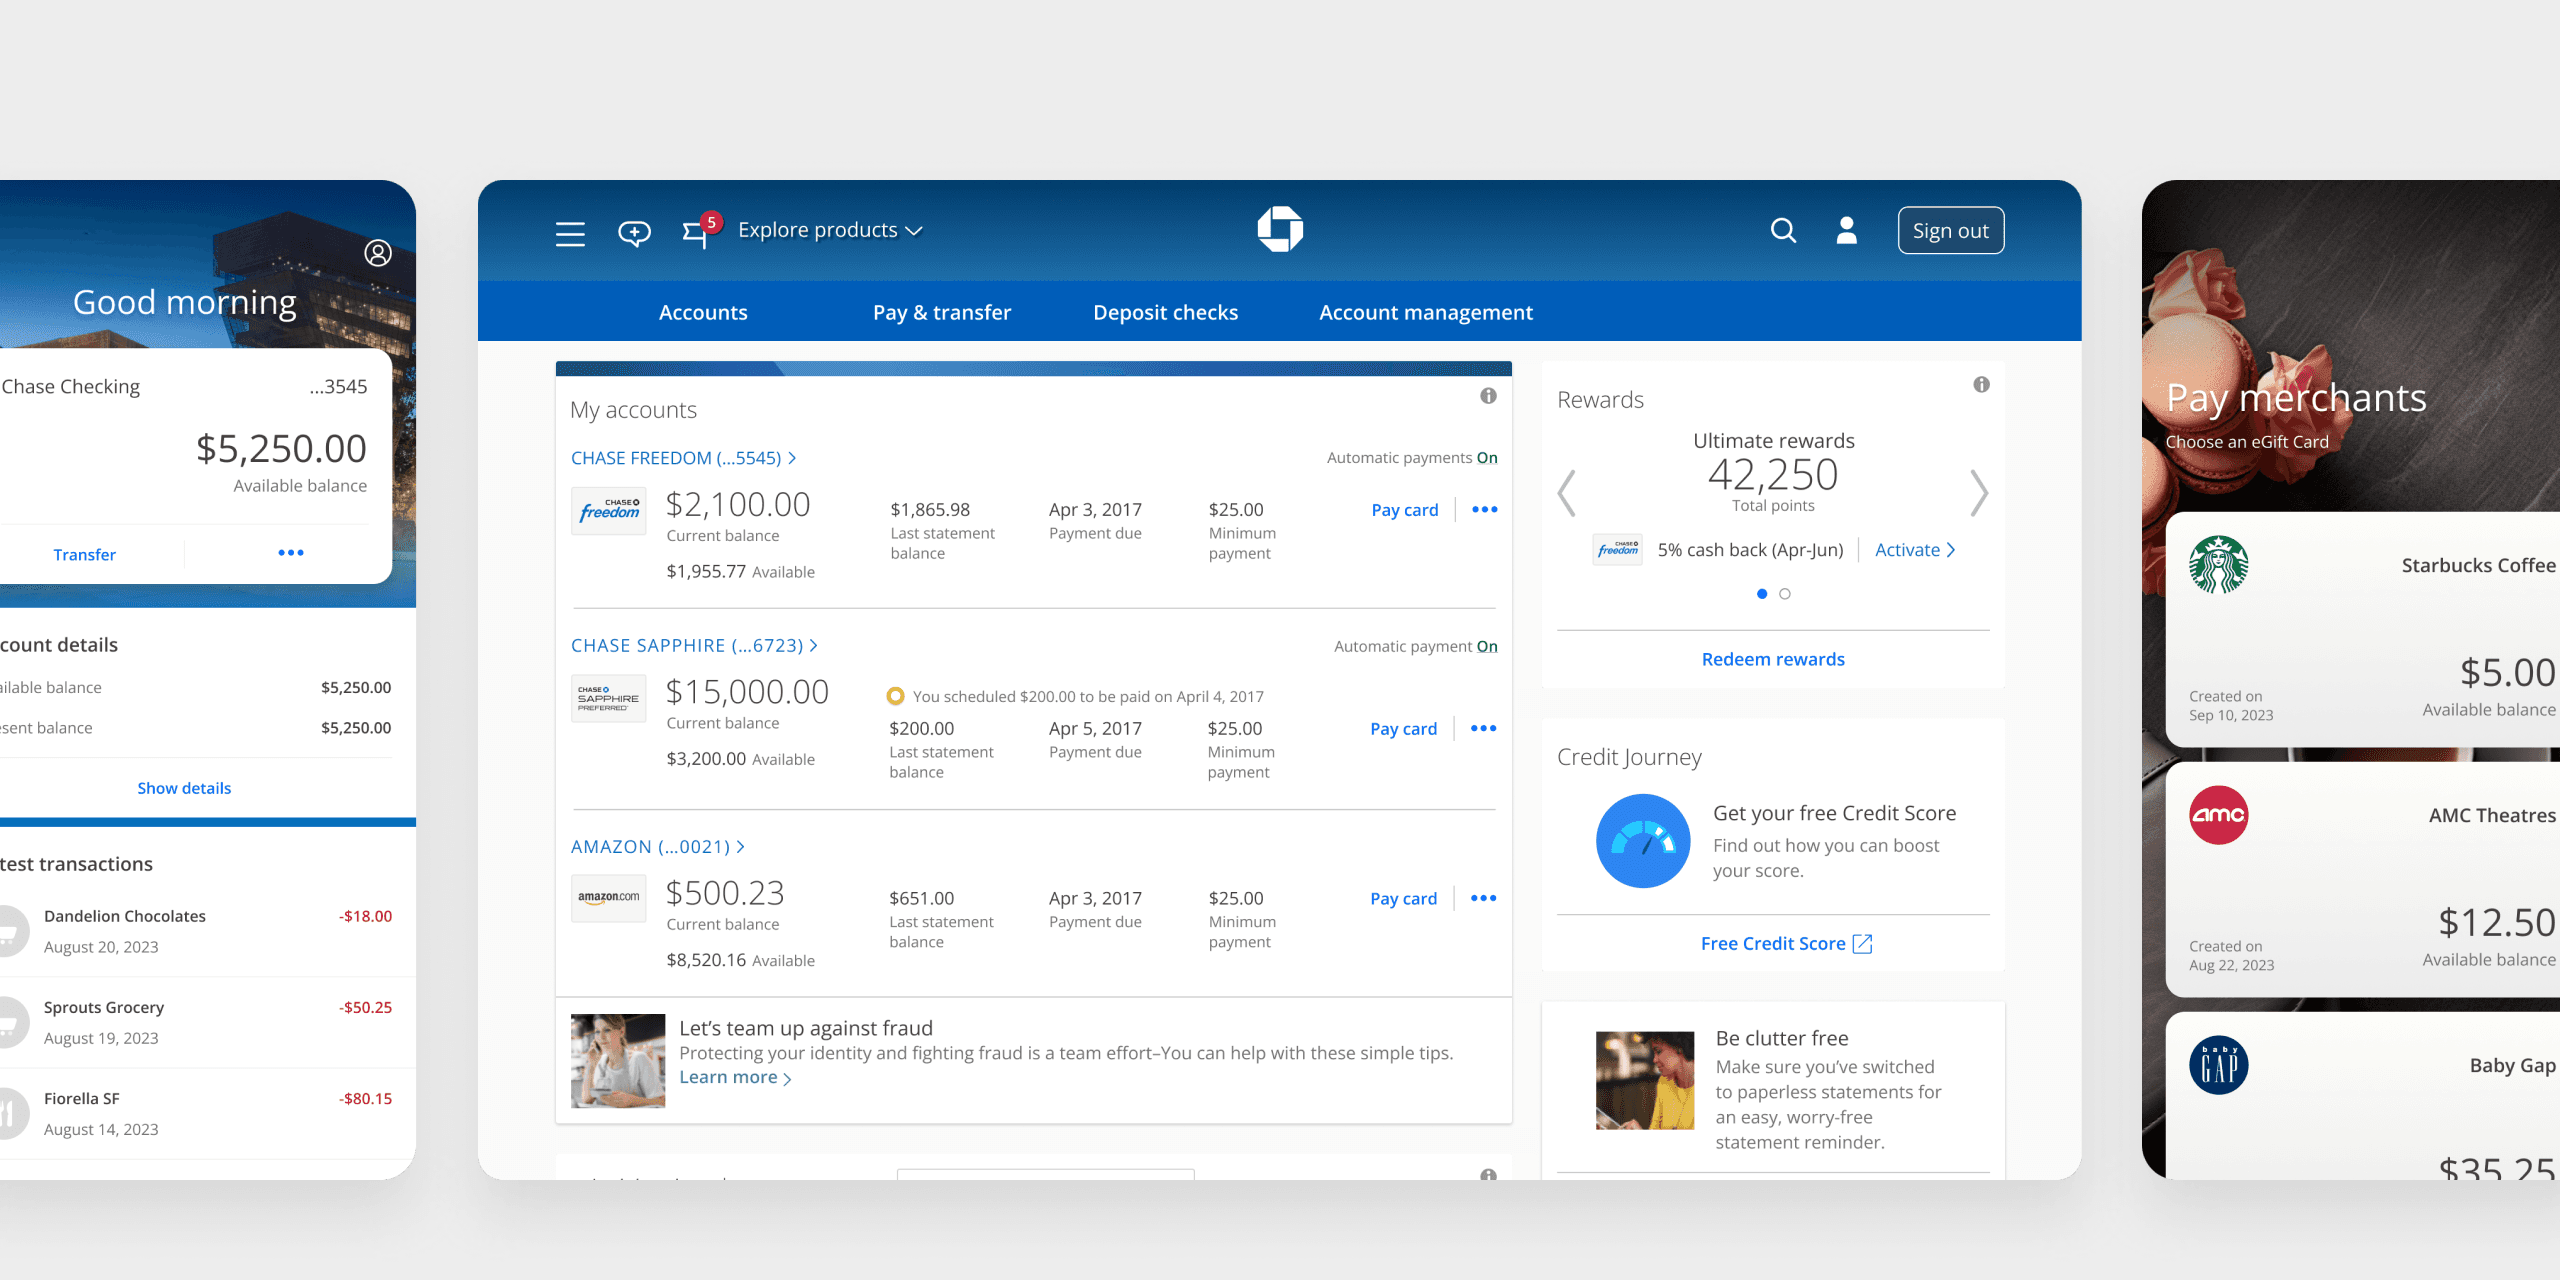2560x1280 pixels.
Task: Click the Chase logo in header
Action: pos(1280,229)
